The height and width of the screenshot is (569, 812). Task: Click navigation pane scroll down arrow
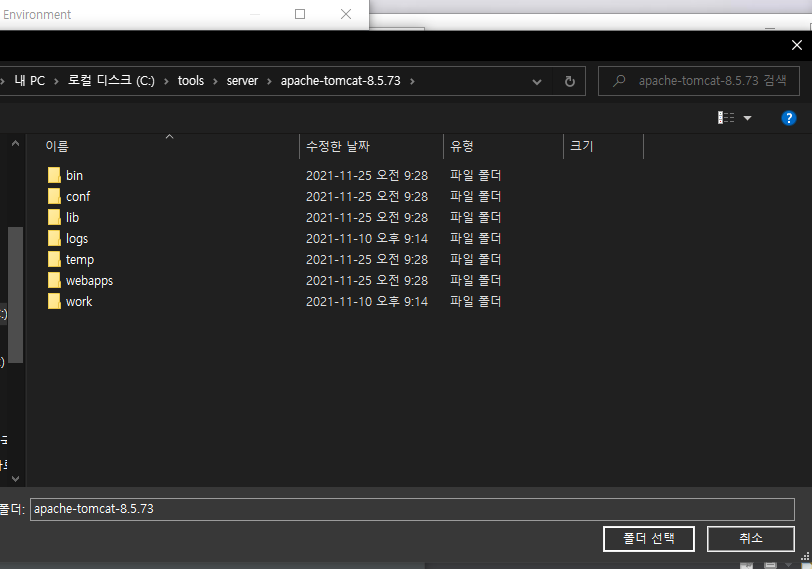[x=16, y=479]
